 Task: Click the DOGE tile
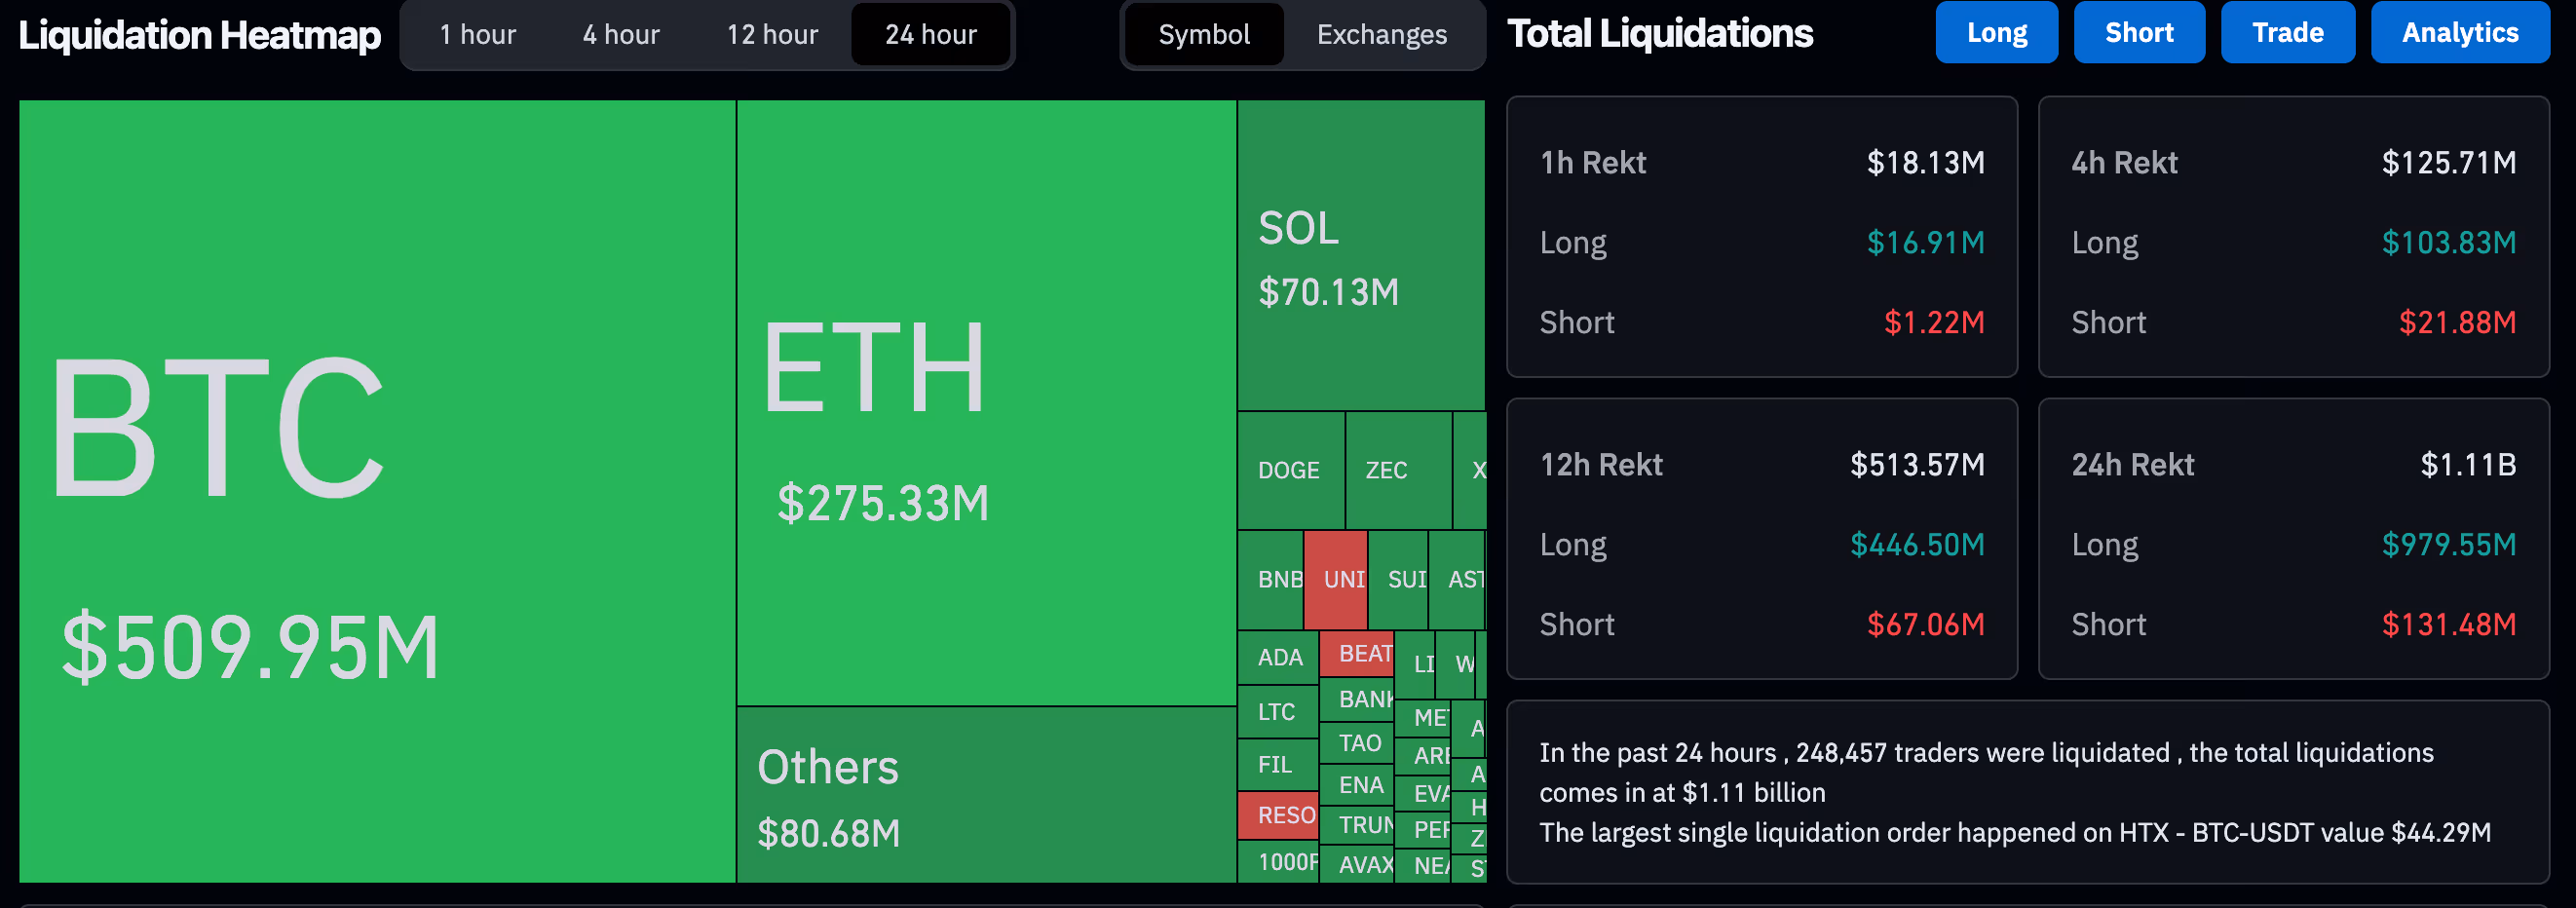(1289, 470)
